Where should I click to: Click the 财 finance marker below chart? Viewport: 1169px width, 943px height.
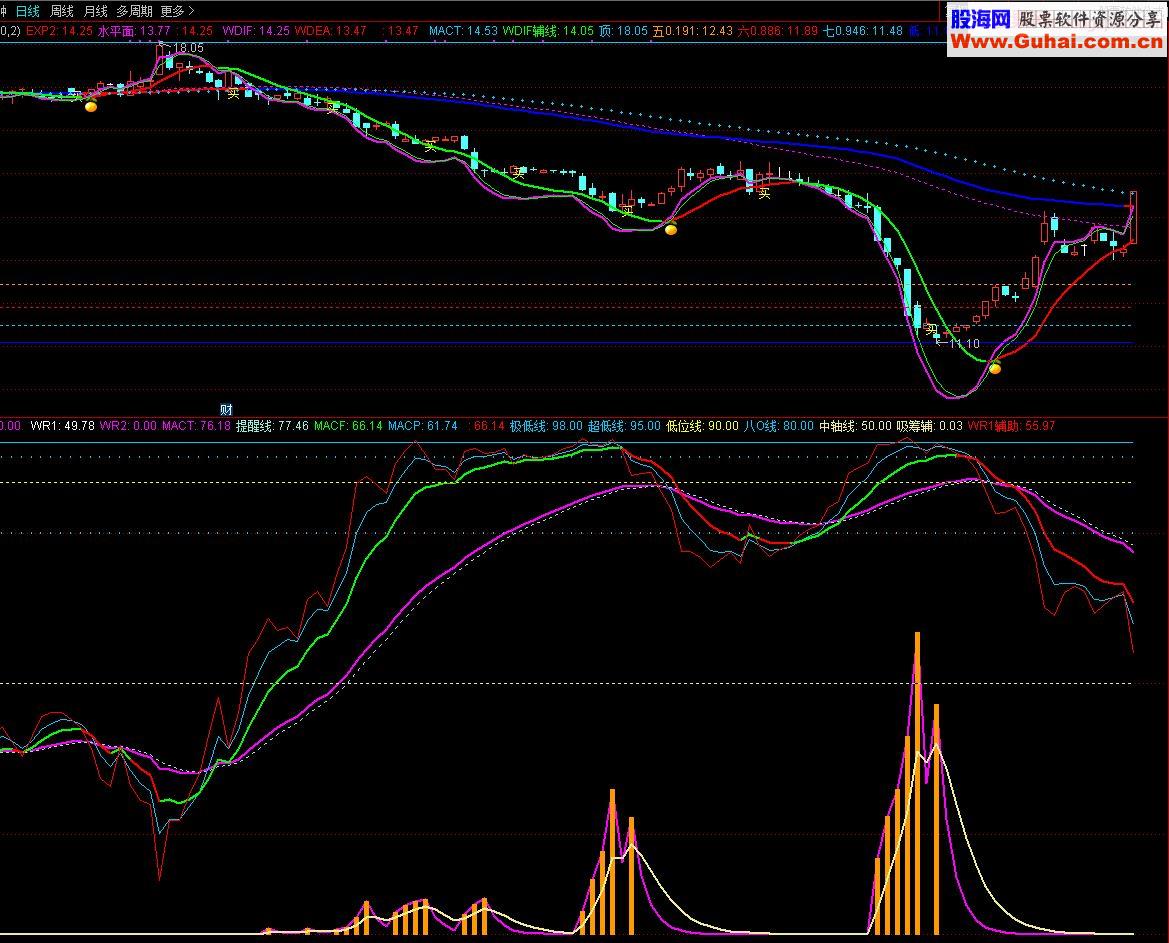coord(227,409)
